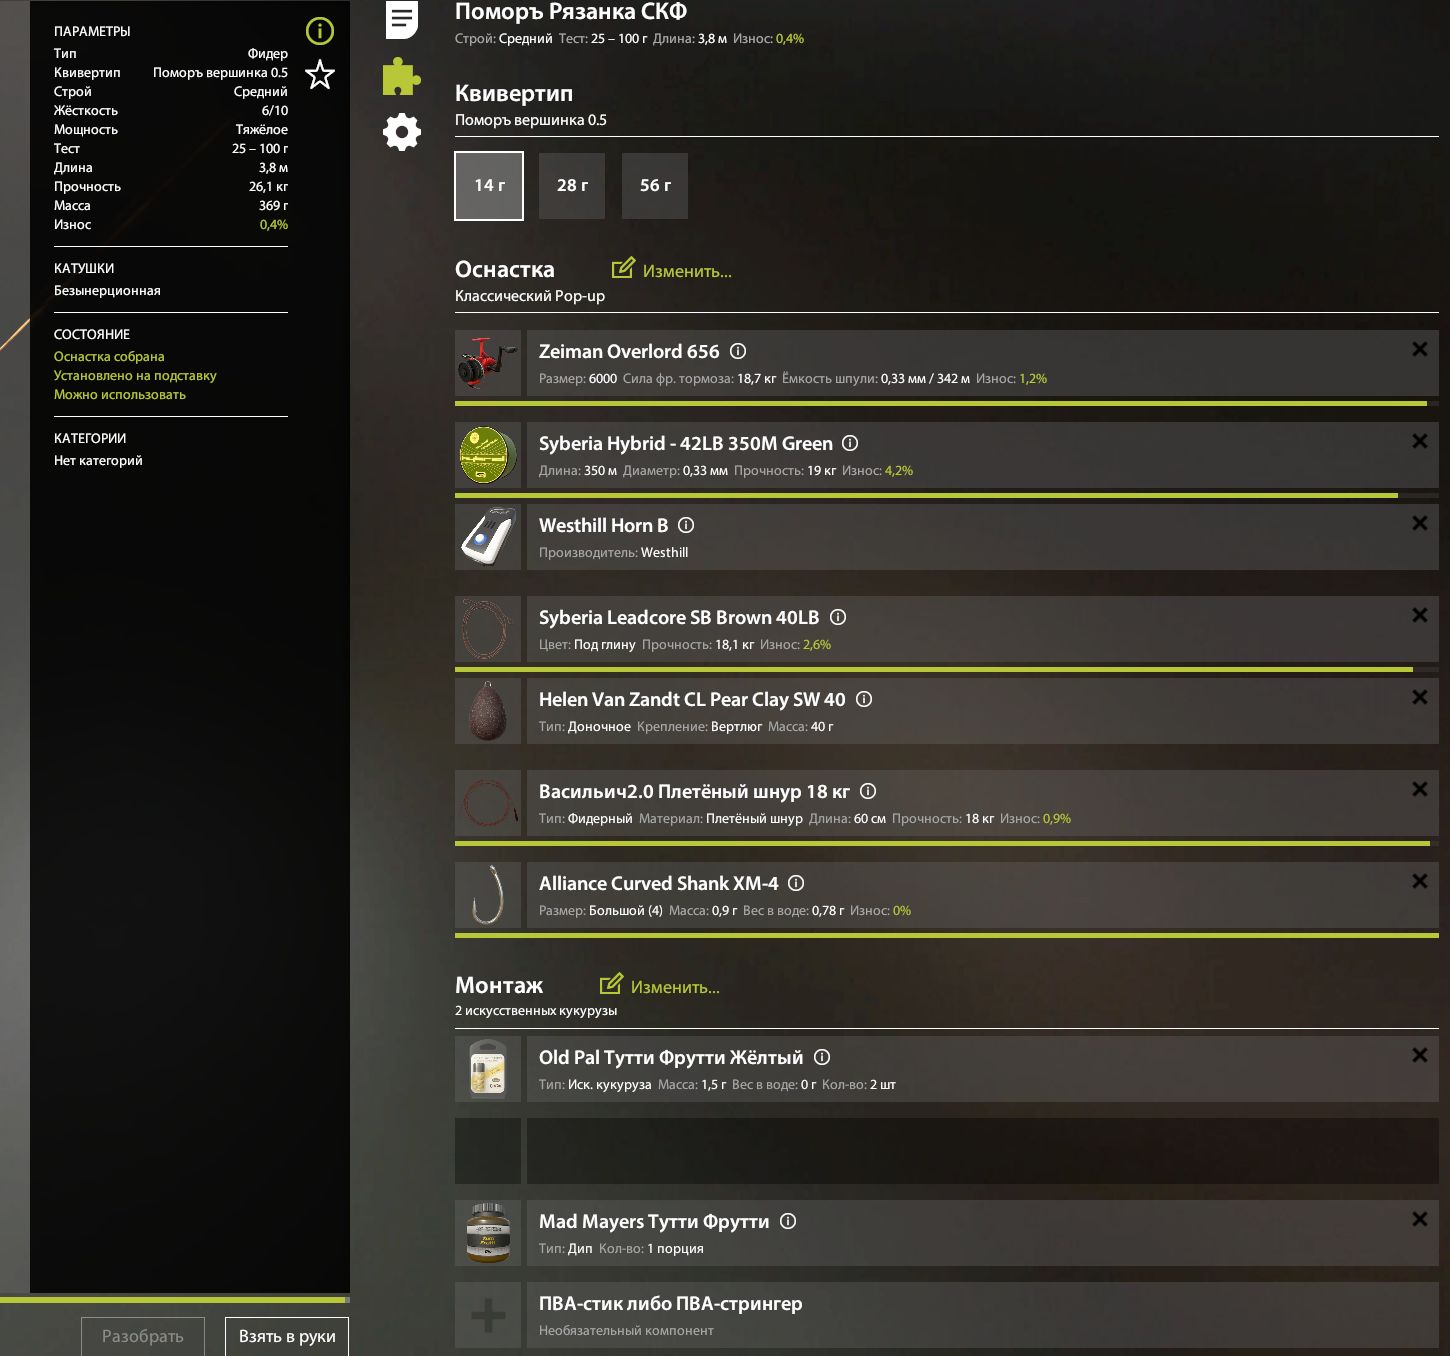
Task: Show info for Syberia Hybrid 42LB line
Action: click(x=850, y=443)
